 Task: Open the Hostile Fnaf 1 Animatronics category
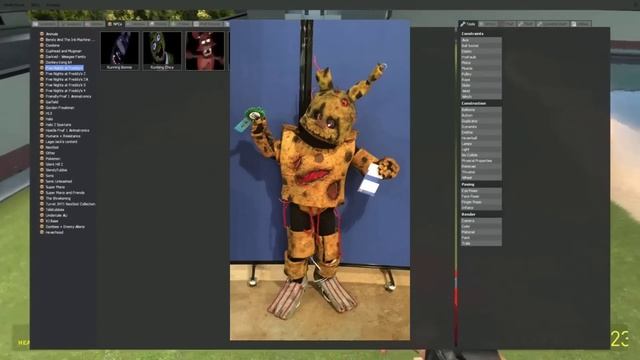click(x=67, y=131)
